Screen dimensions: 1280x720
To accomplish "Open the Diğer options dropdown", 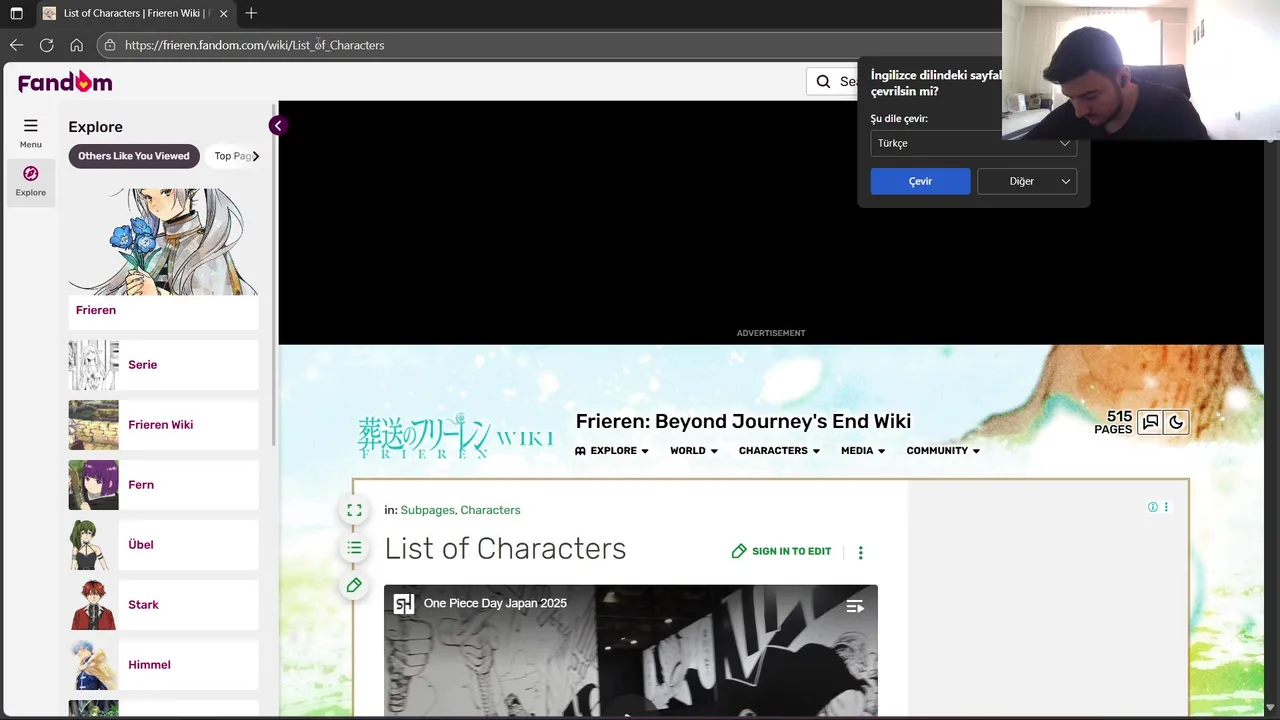I will [x=1027, y=181].
